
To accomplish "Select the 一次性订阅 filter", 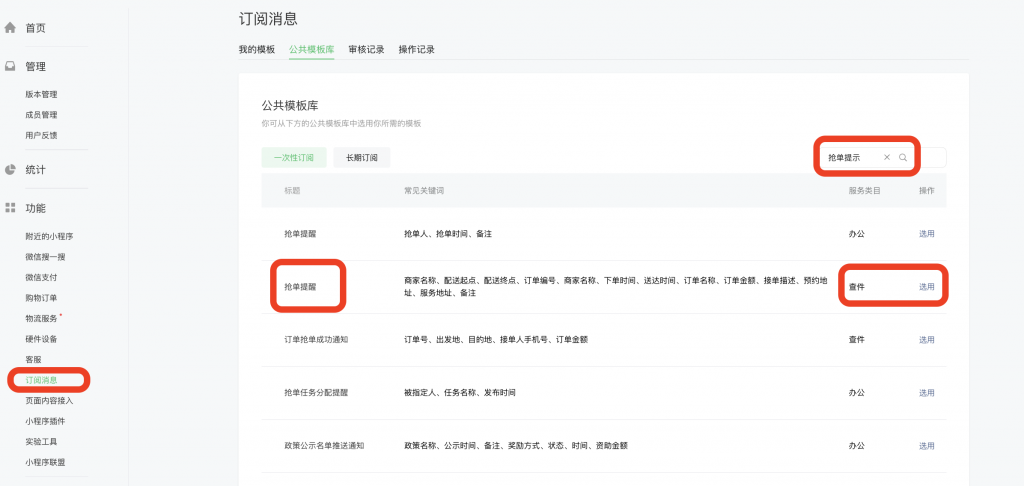I will (294, 158).
